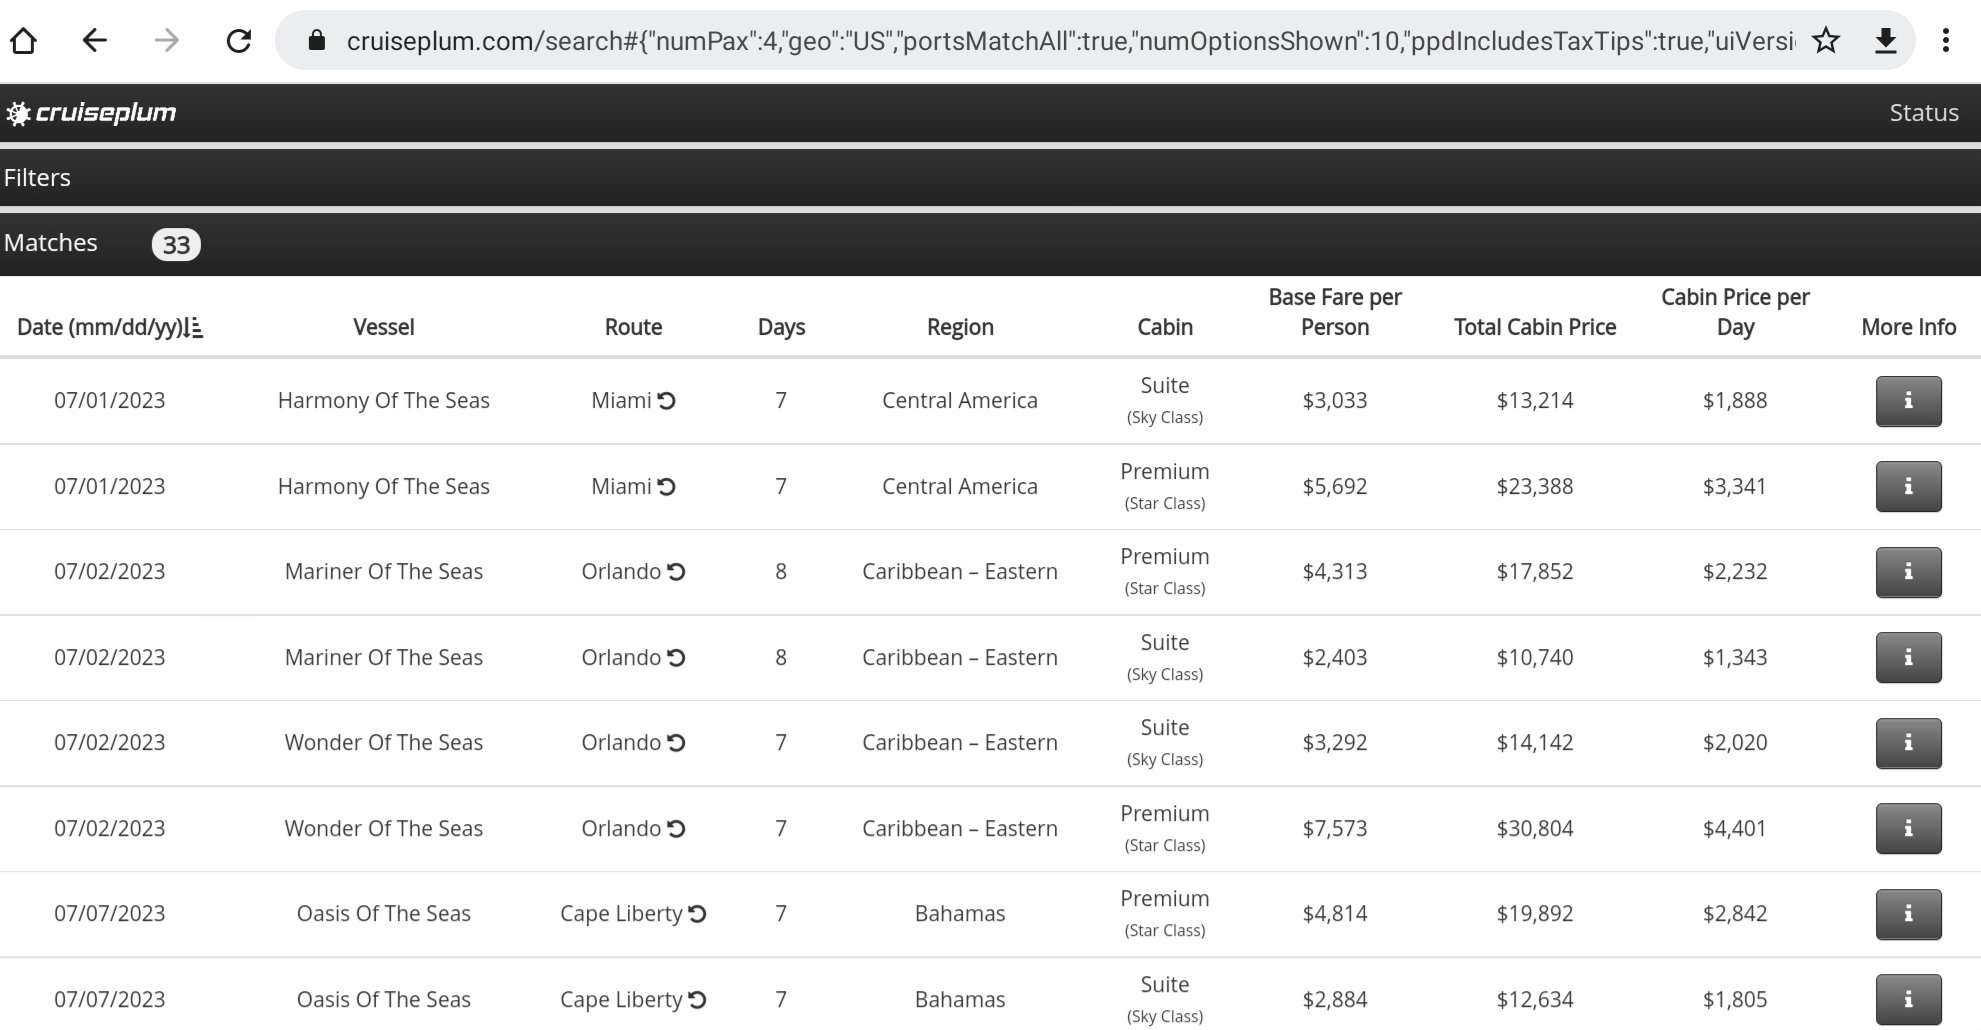Collapse the Matches panel
The height and width of the screenshot is (1030, 1981).
pyautogui.click(x=990, y=244)
